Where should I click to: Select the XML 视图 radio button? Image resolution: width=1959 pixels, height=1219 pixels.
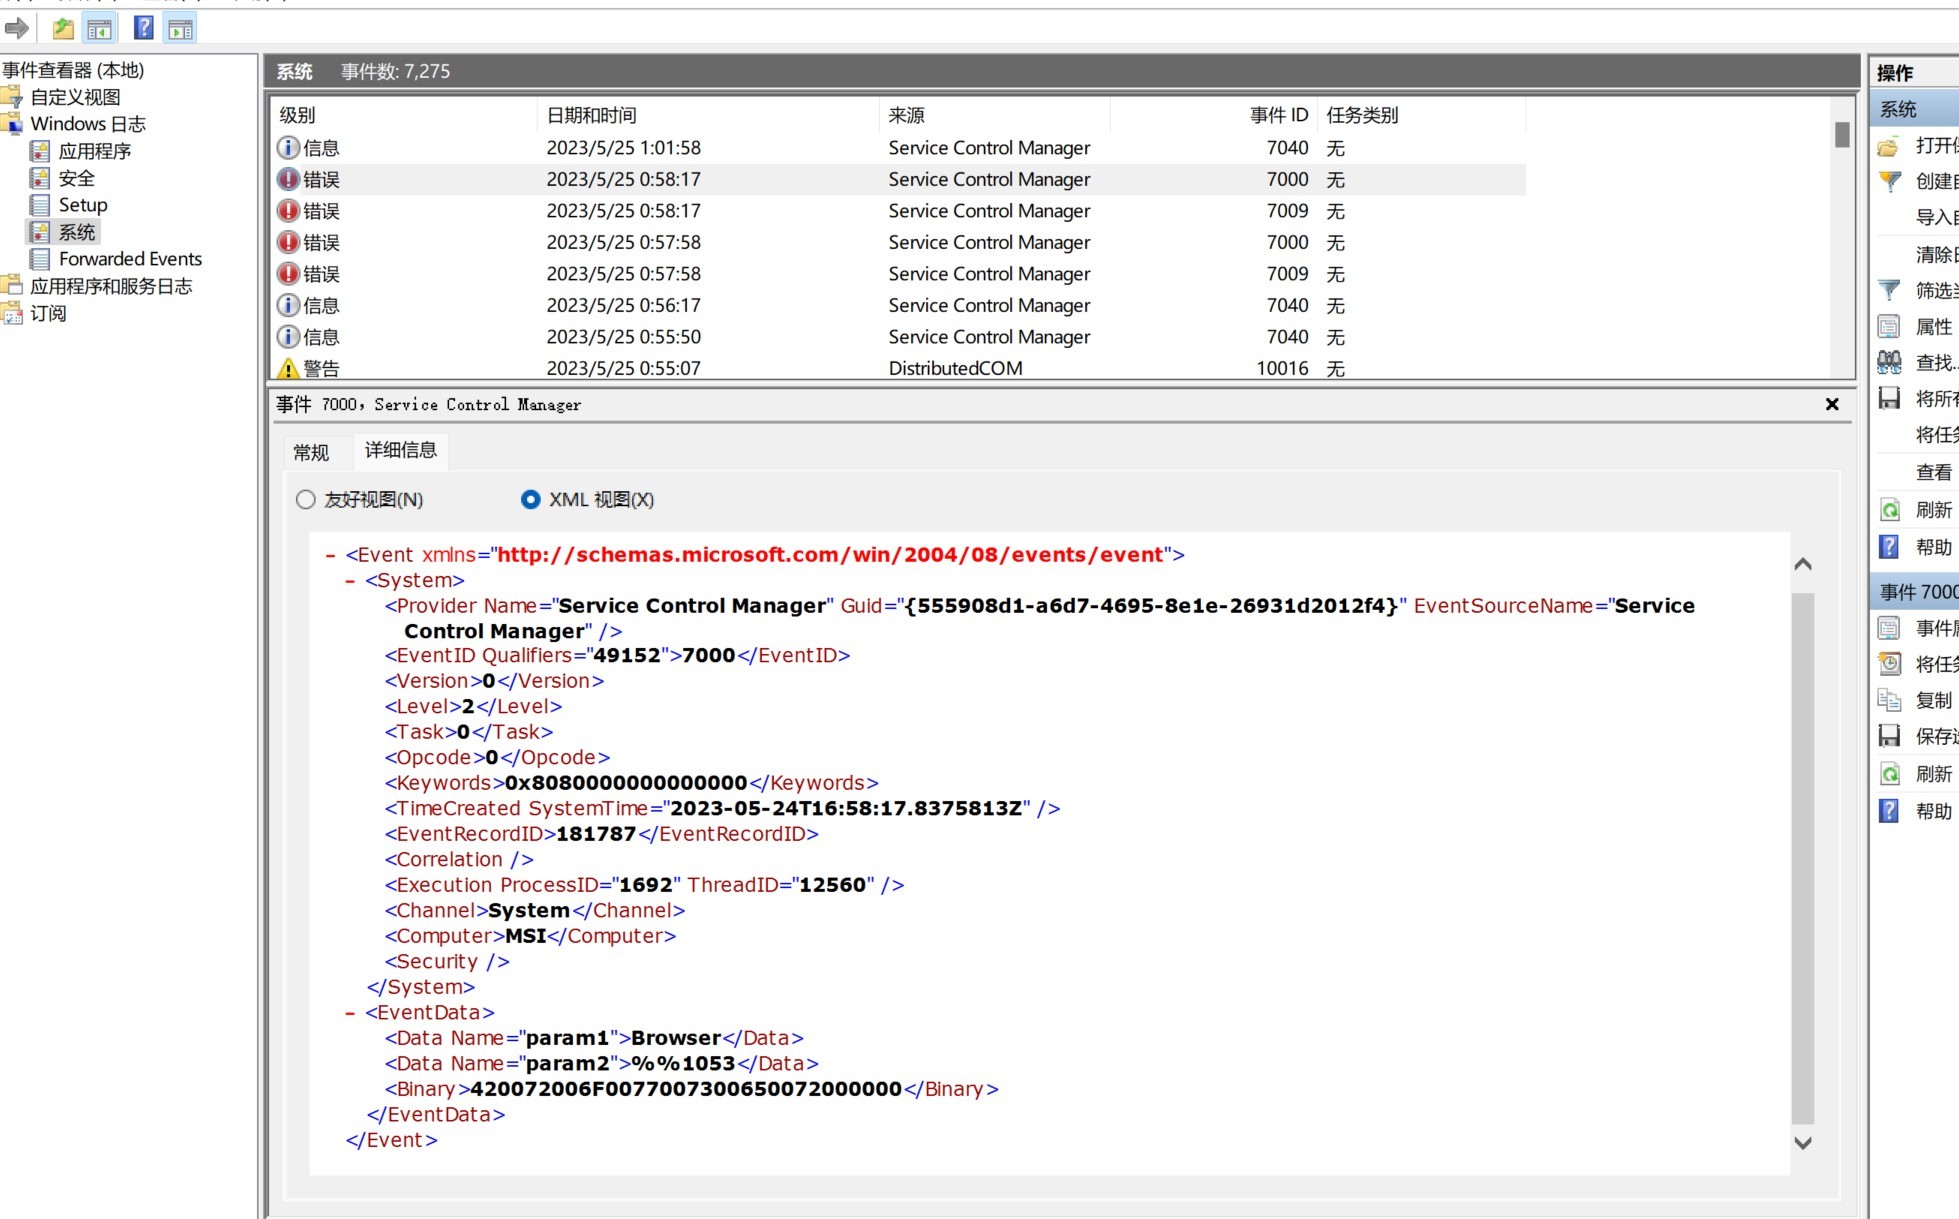coord(531,499)
